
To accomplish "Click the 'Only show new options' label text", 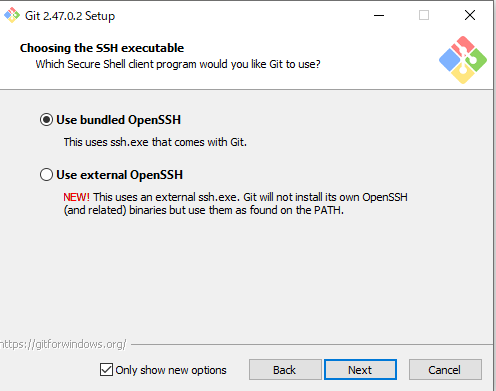I will click(x=171, y=370).
